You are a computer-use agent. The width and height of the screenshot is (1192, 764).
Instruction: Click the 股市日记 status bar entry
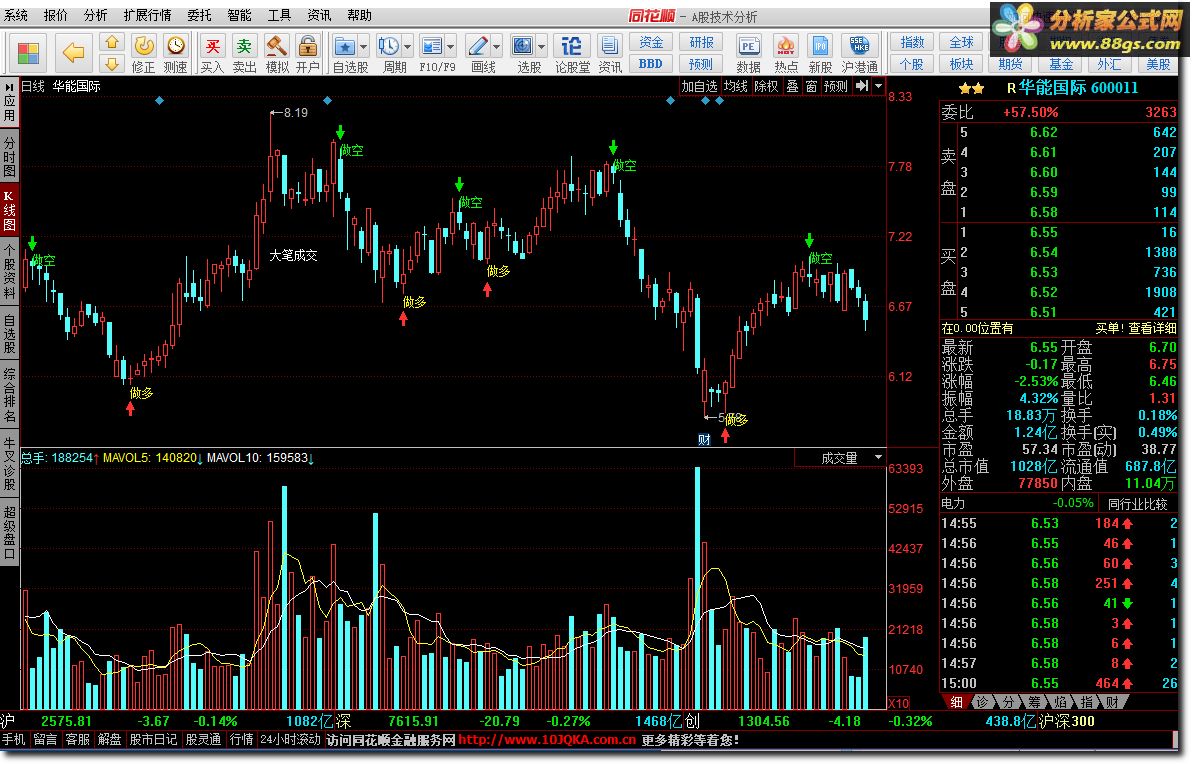(x=153, y=739)
